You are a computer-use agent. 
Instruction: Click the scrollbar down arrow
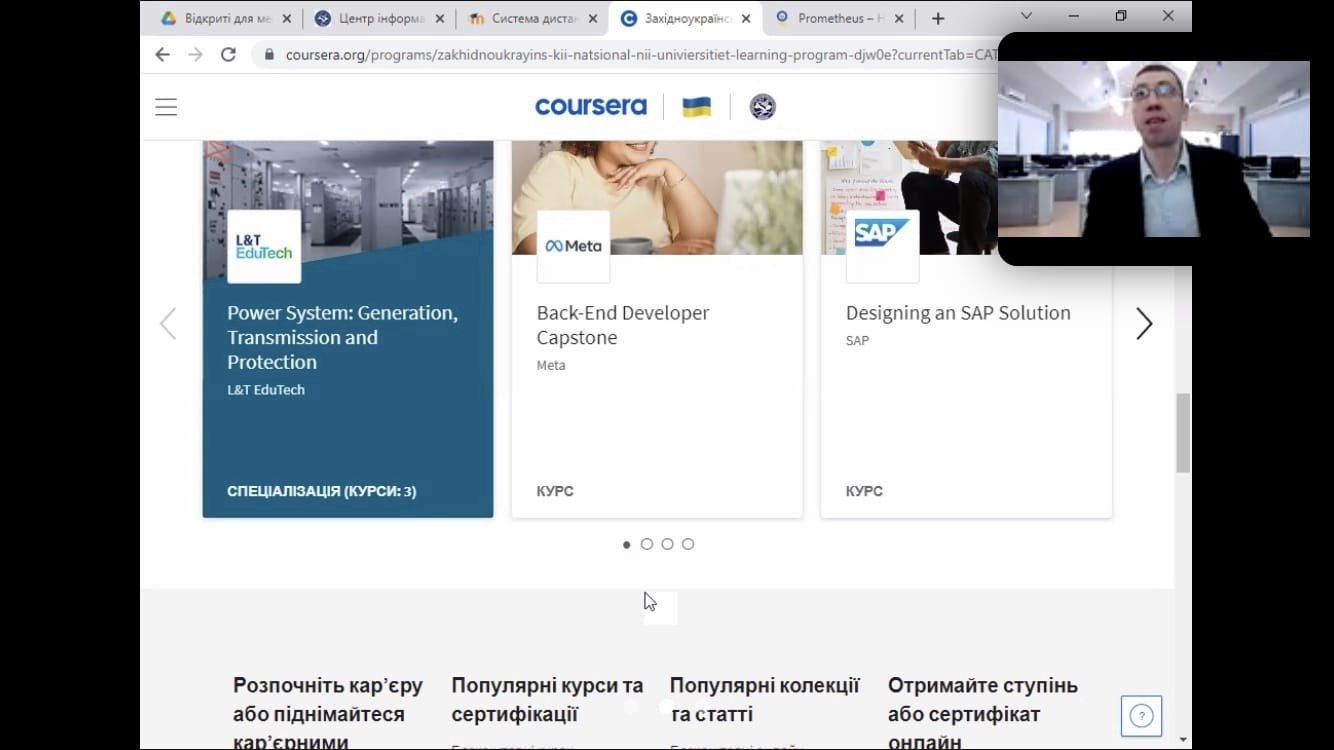pos(1183,740)
